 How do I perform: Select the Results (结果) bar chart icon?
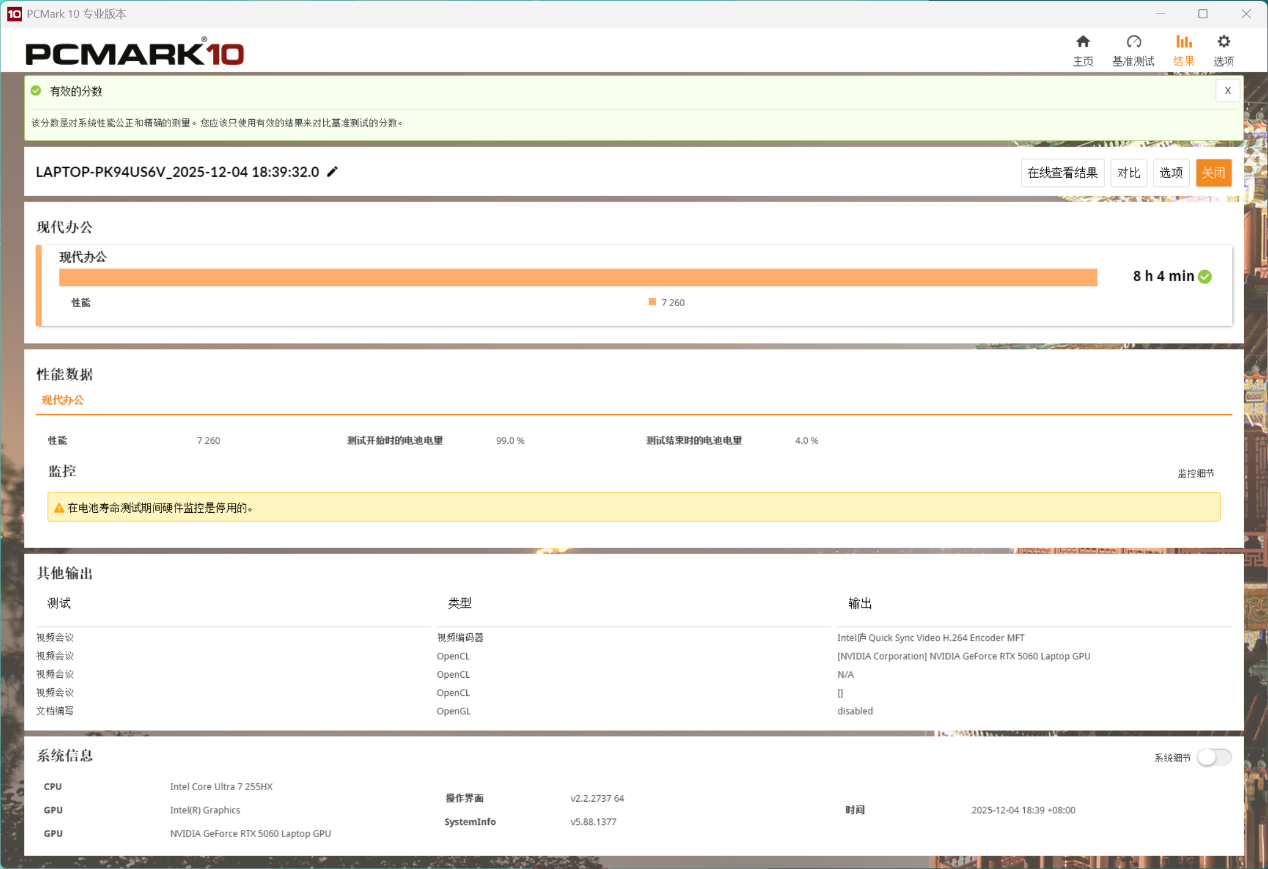coord(1183,42)
